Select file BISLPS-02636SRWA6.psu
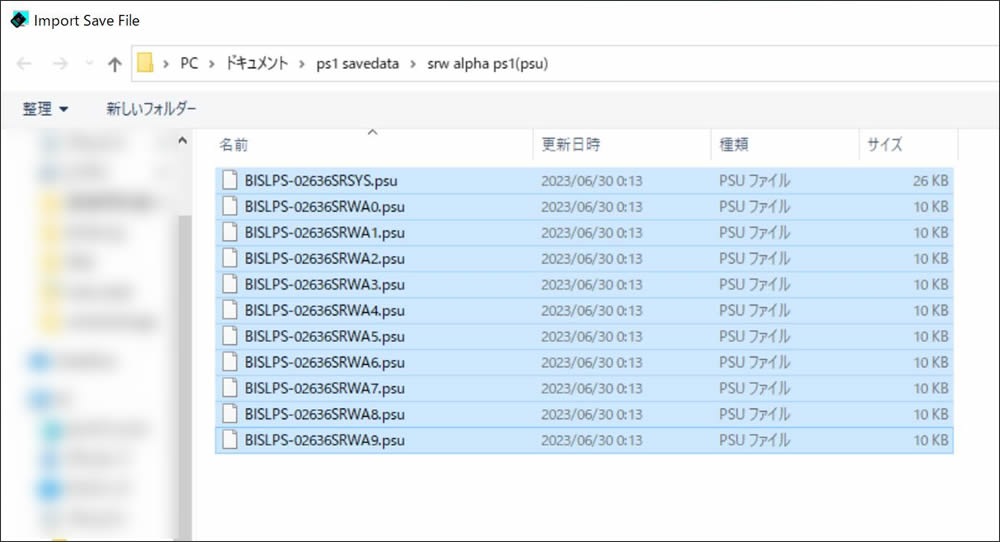The height and width of the screenshot is (542, 1000). (x=584, y=363)
